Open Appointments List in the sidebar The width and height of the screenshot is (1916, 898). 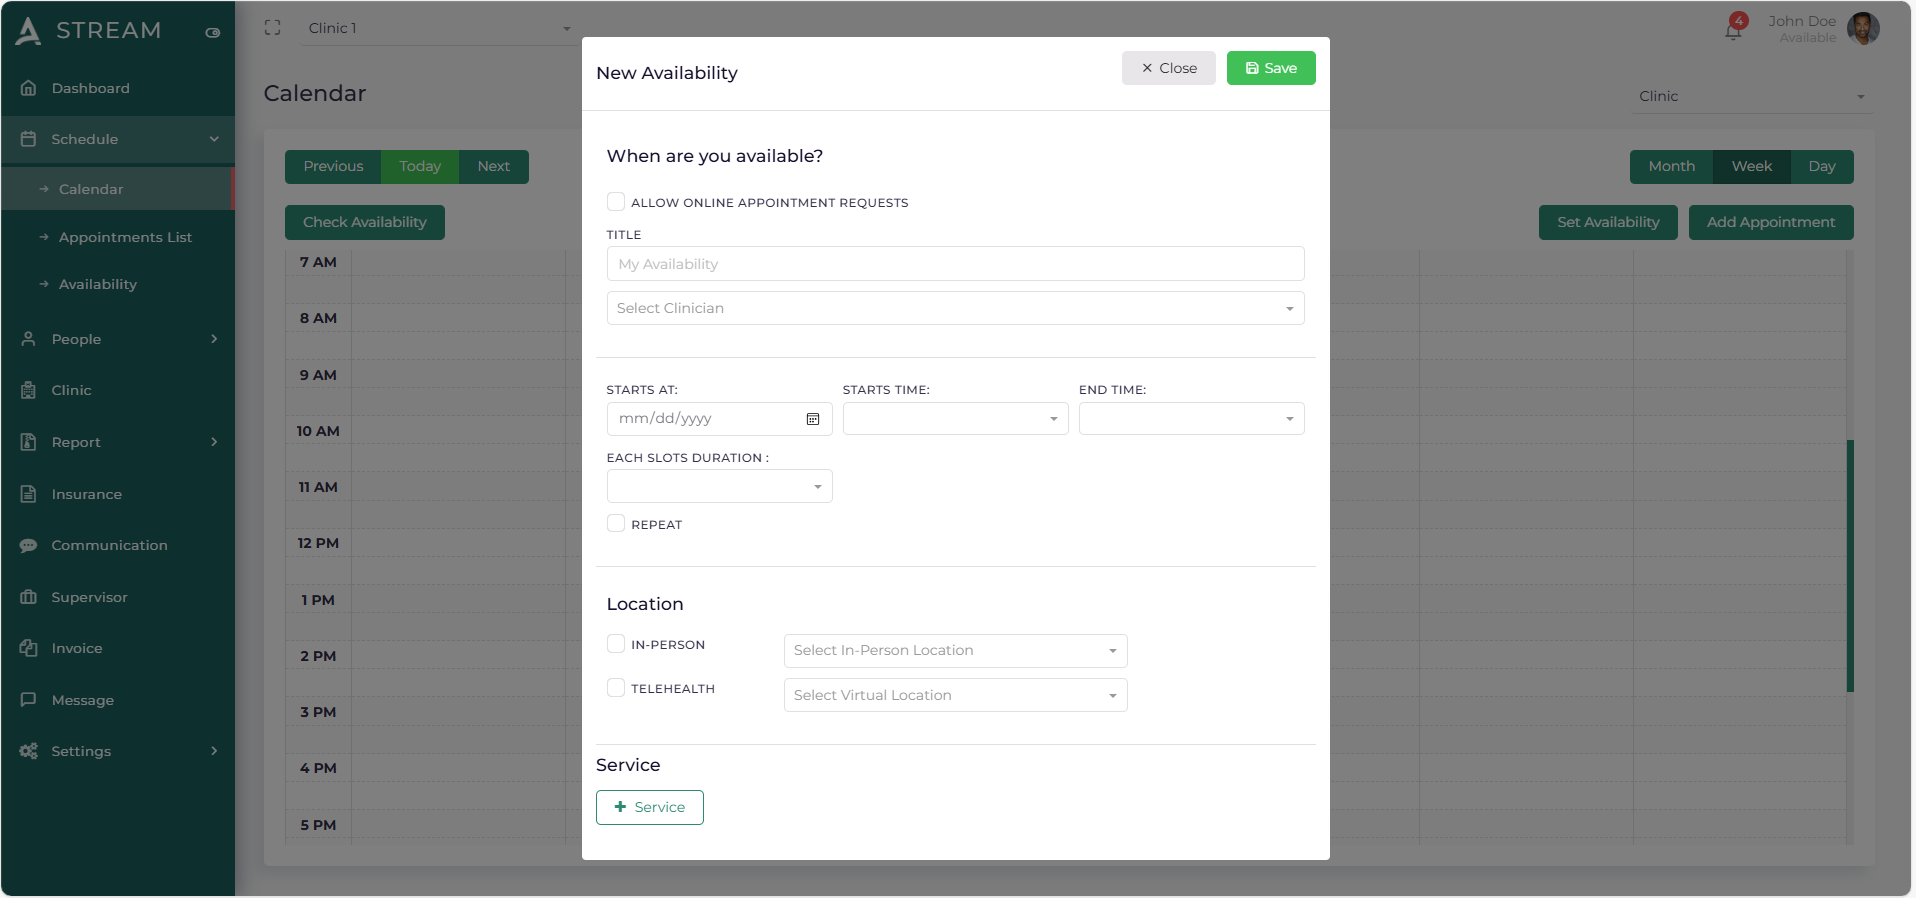pyautogui.click(x=125, y=237)
